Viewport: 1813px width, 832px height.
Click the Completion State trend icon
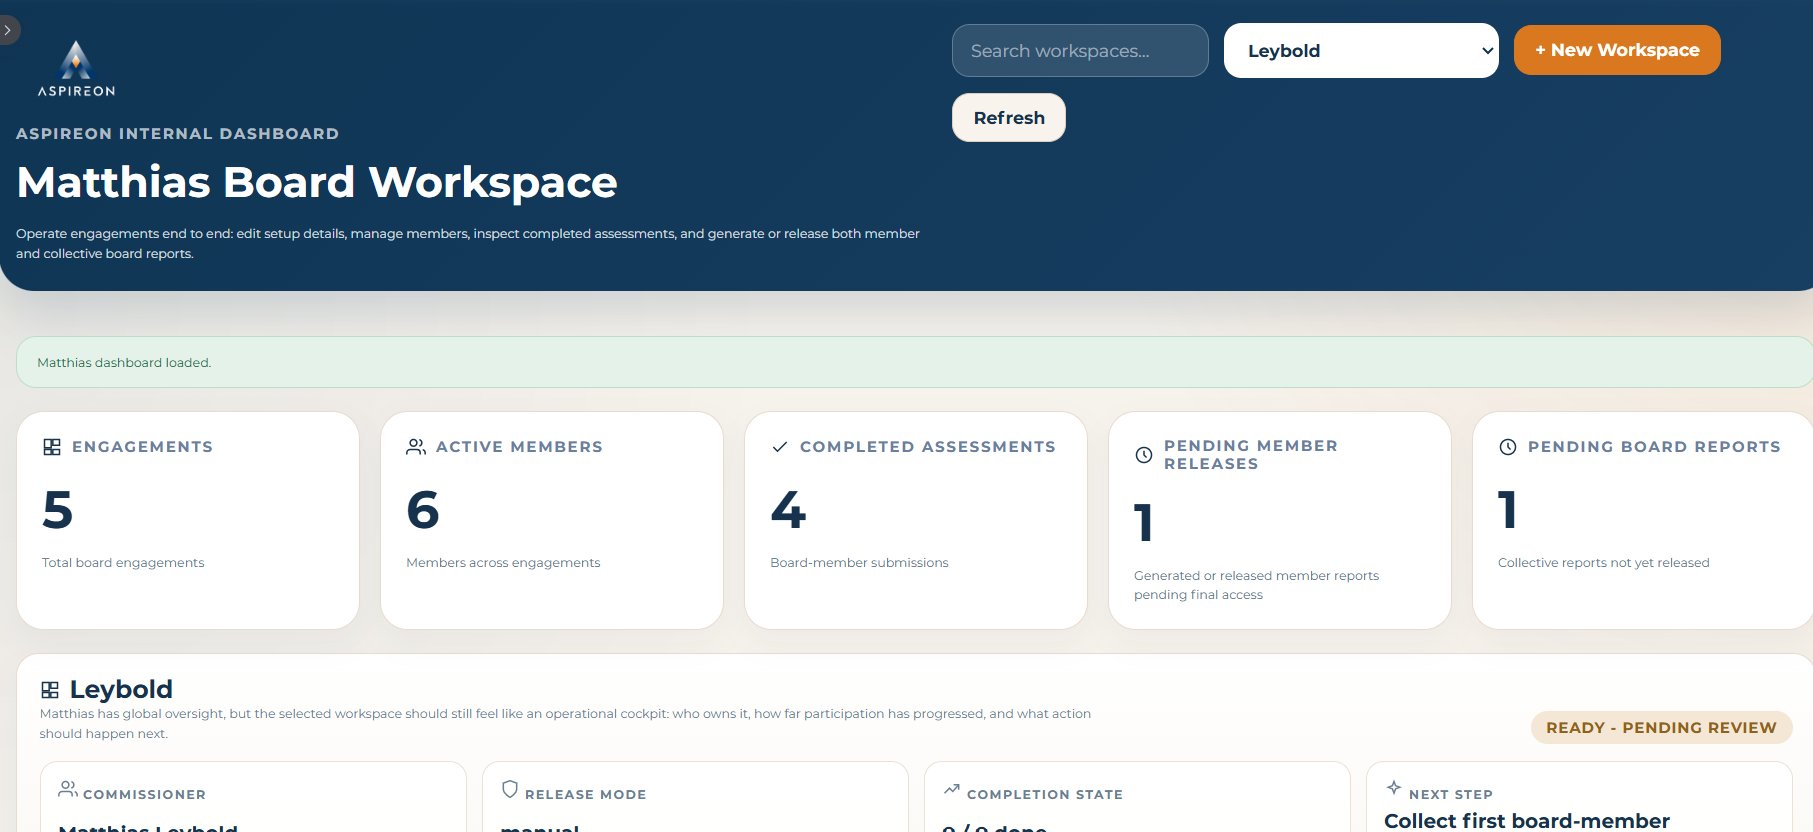click(952, 789)
